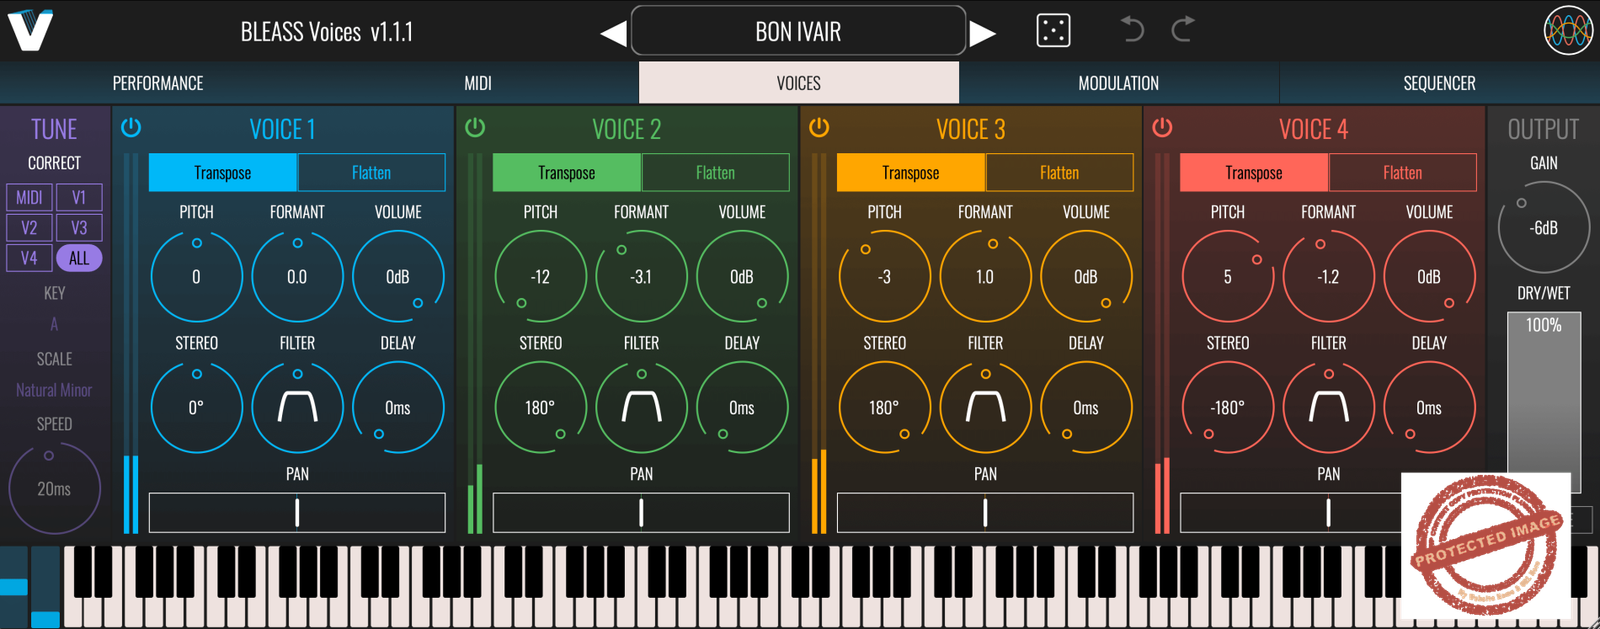The image size is (1600, 629).
Task: Open the SCALE selector Natural Minor
Action: pyautogui.click(x=54, y=390)
